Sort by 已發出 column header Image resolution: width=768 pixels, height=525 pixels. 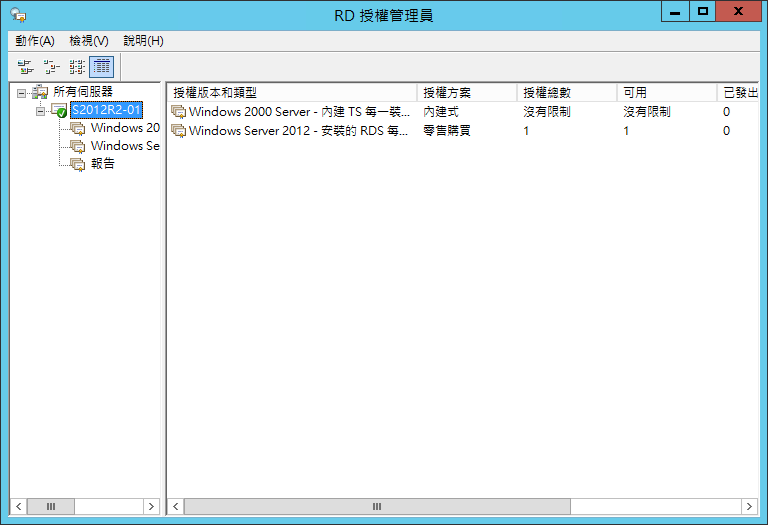(738, 93)
